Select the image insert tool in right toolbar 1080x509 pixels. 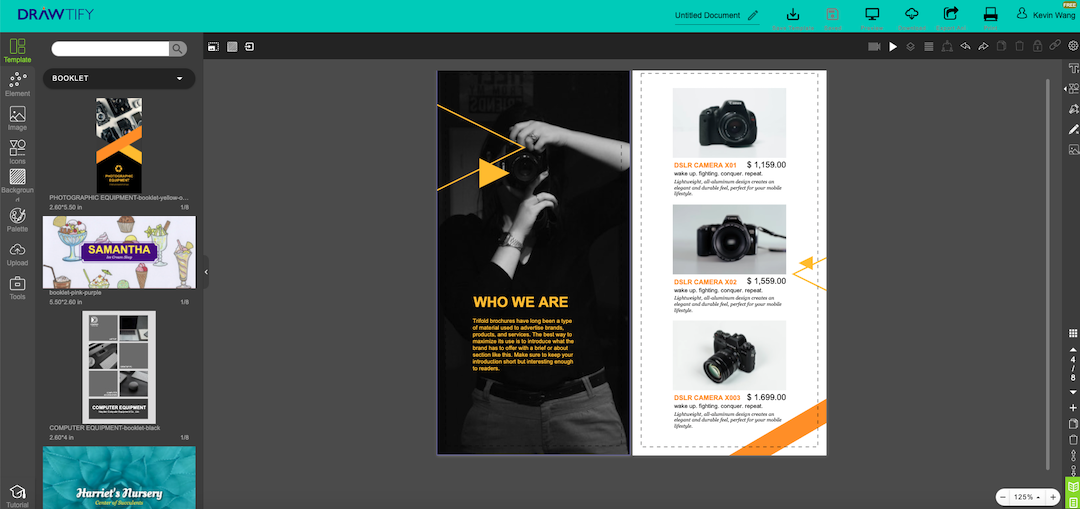(x=1073, y=149)
